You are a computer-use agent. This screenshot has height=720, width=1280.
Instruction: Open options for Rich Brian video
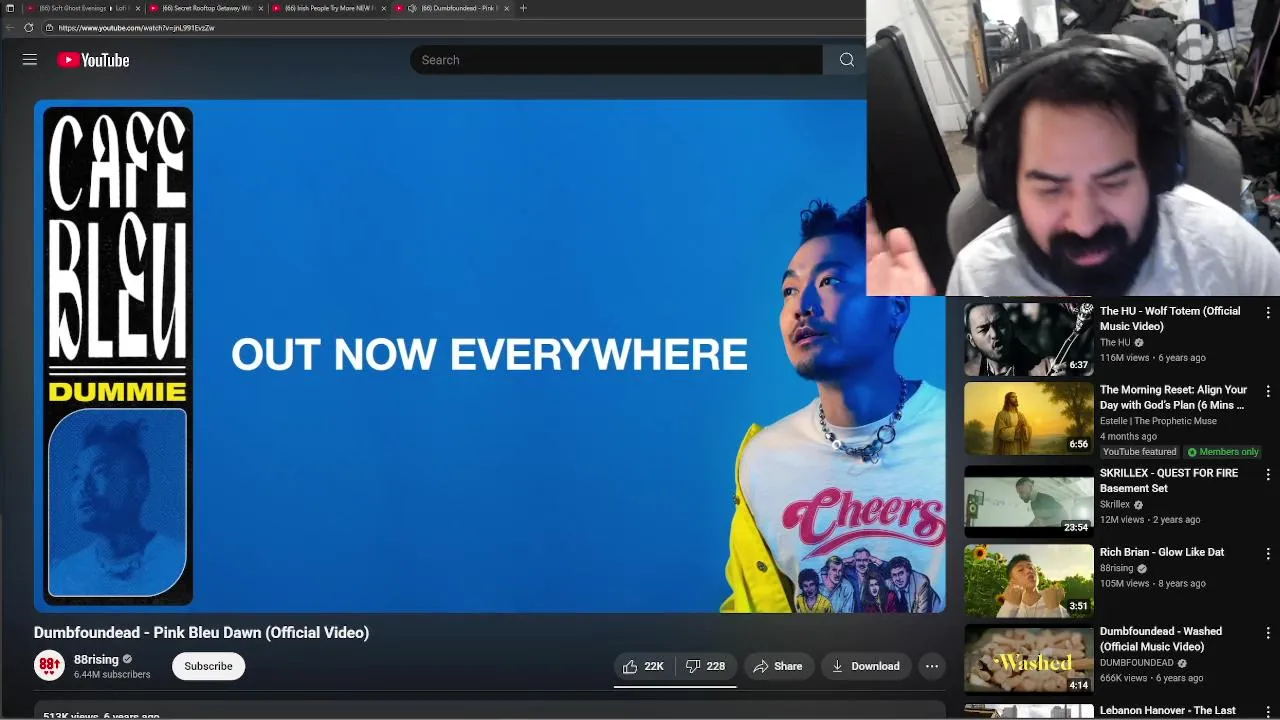1268,554
